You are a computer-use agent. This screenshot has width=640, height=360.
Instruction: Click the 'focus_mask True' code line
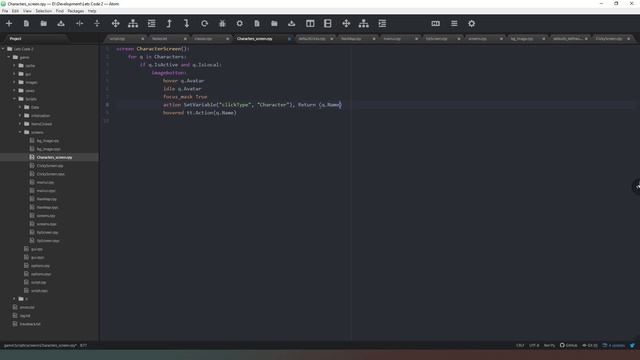185,97
